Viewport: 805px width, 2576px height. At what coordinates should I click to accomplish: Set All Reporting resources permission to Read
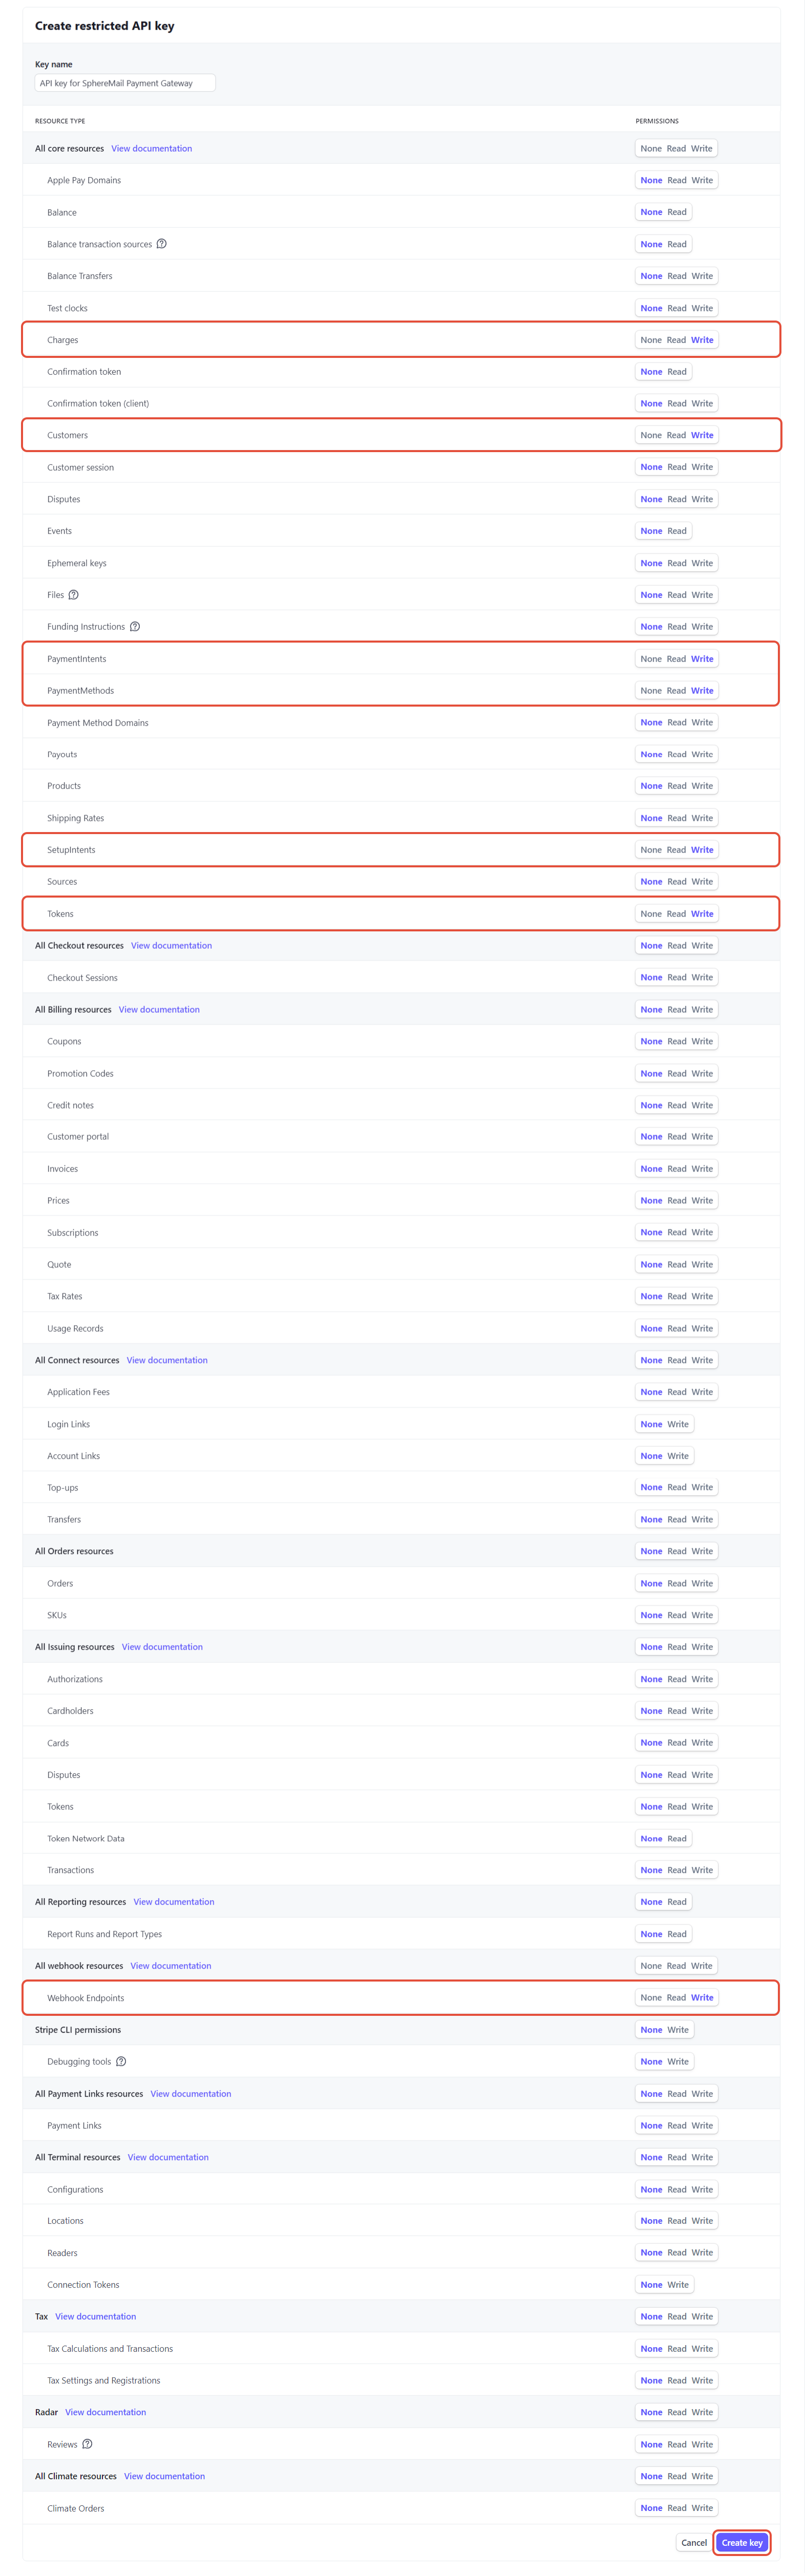[677, 1902]
